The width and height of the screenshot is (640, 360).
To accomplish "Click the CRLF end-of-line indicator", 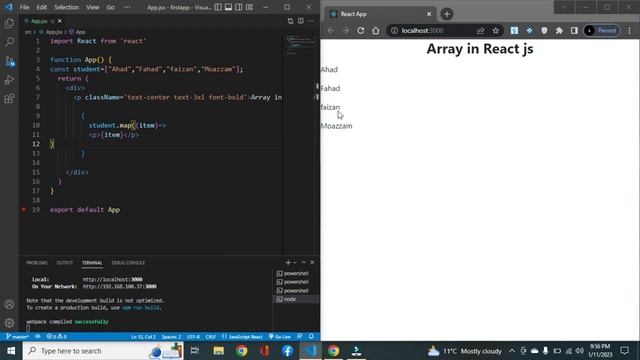I will tap(211, 337).
